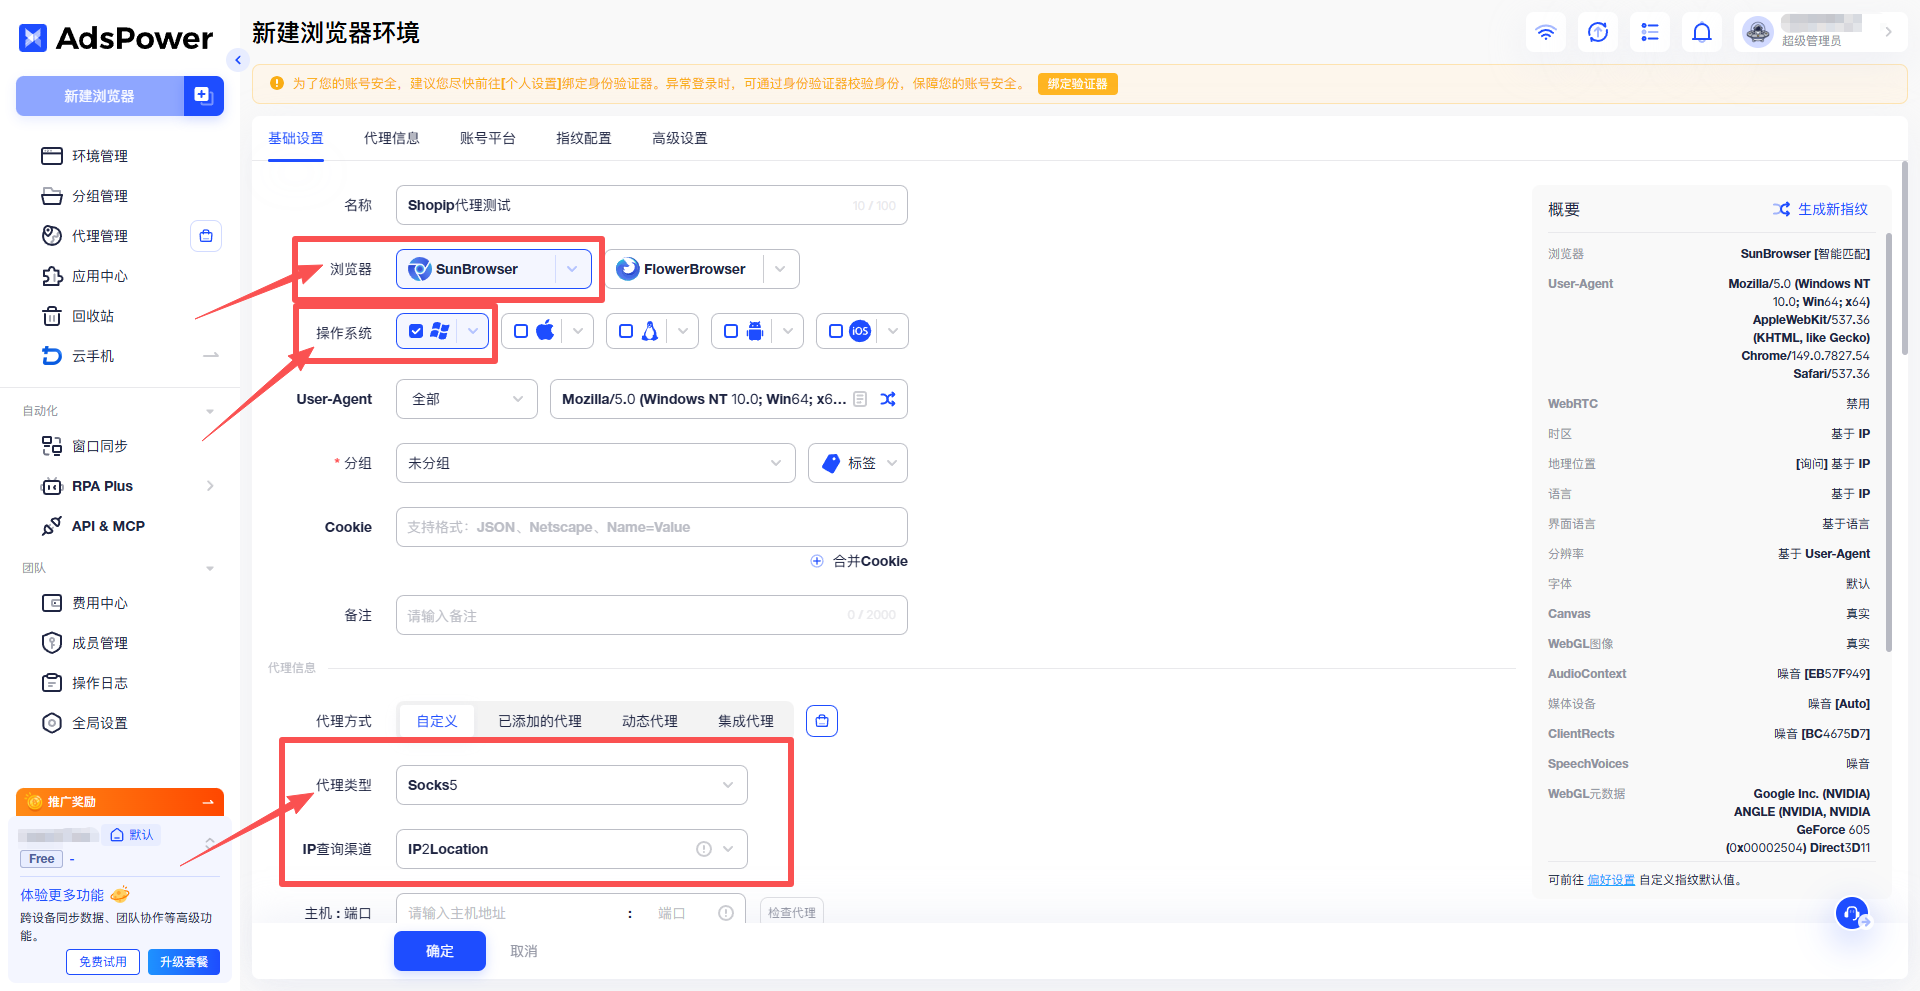Open the IP查询渠道 IP2Location dropdown
Screen dimensions: 1920x991
point(572,849)
